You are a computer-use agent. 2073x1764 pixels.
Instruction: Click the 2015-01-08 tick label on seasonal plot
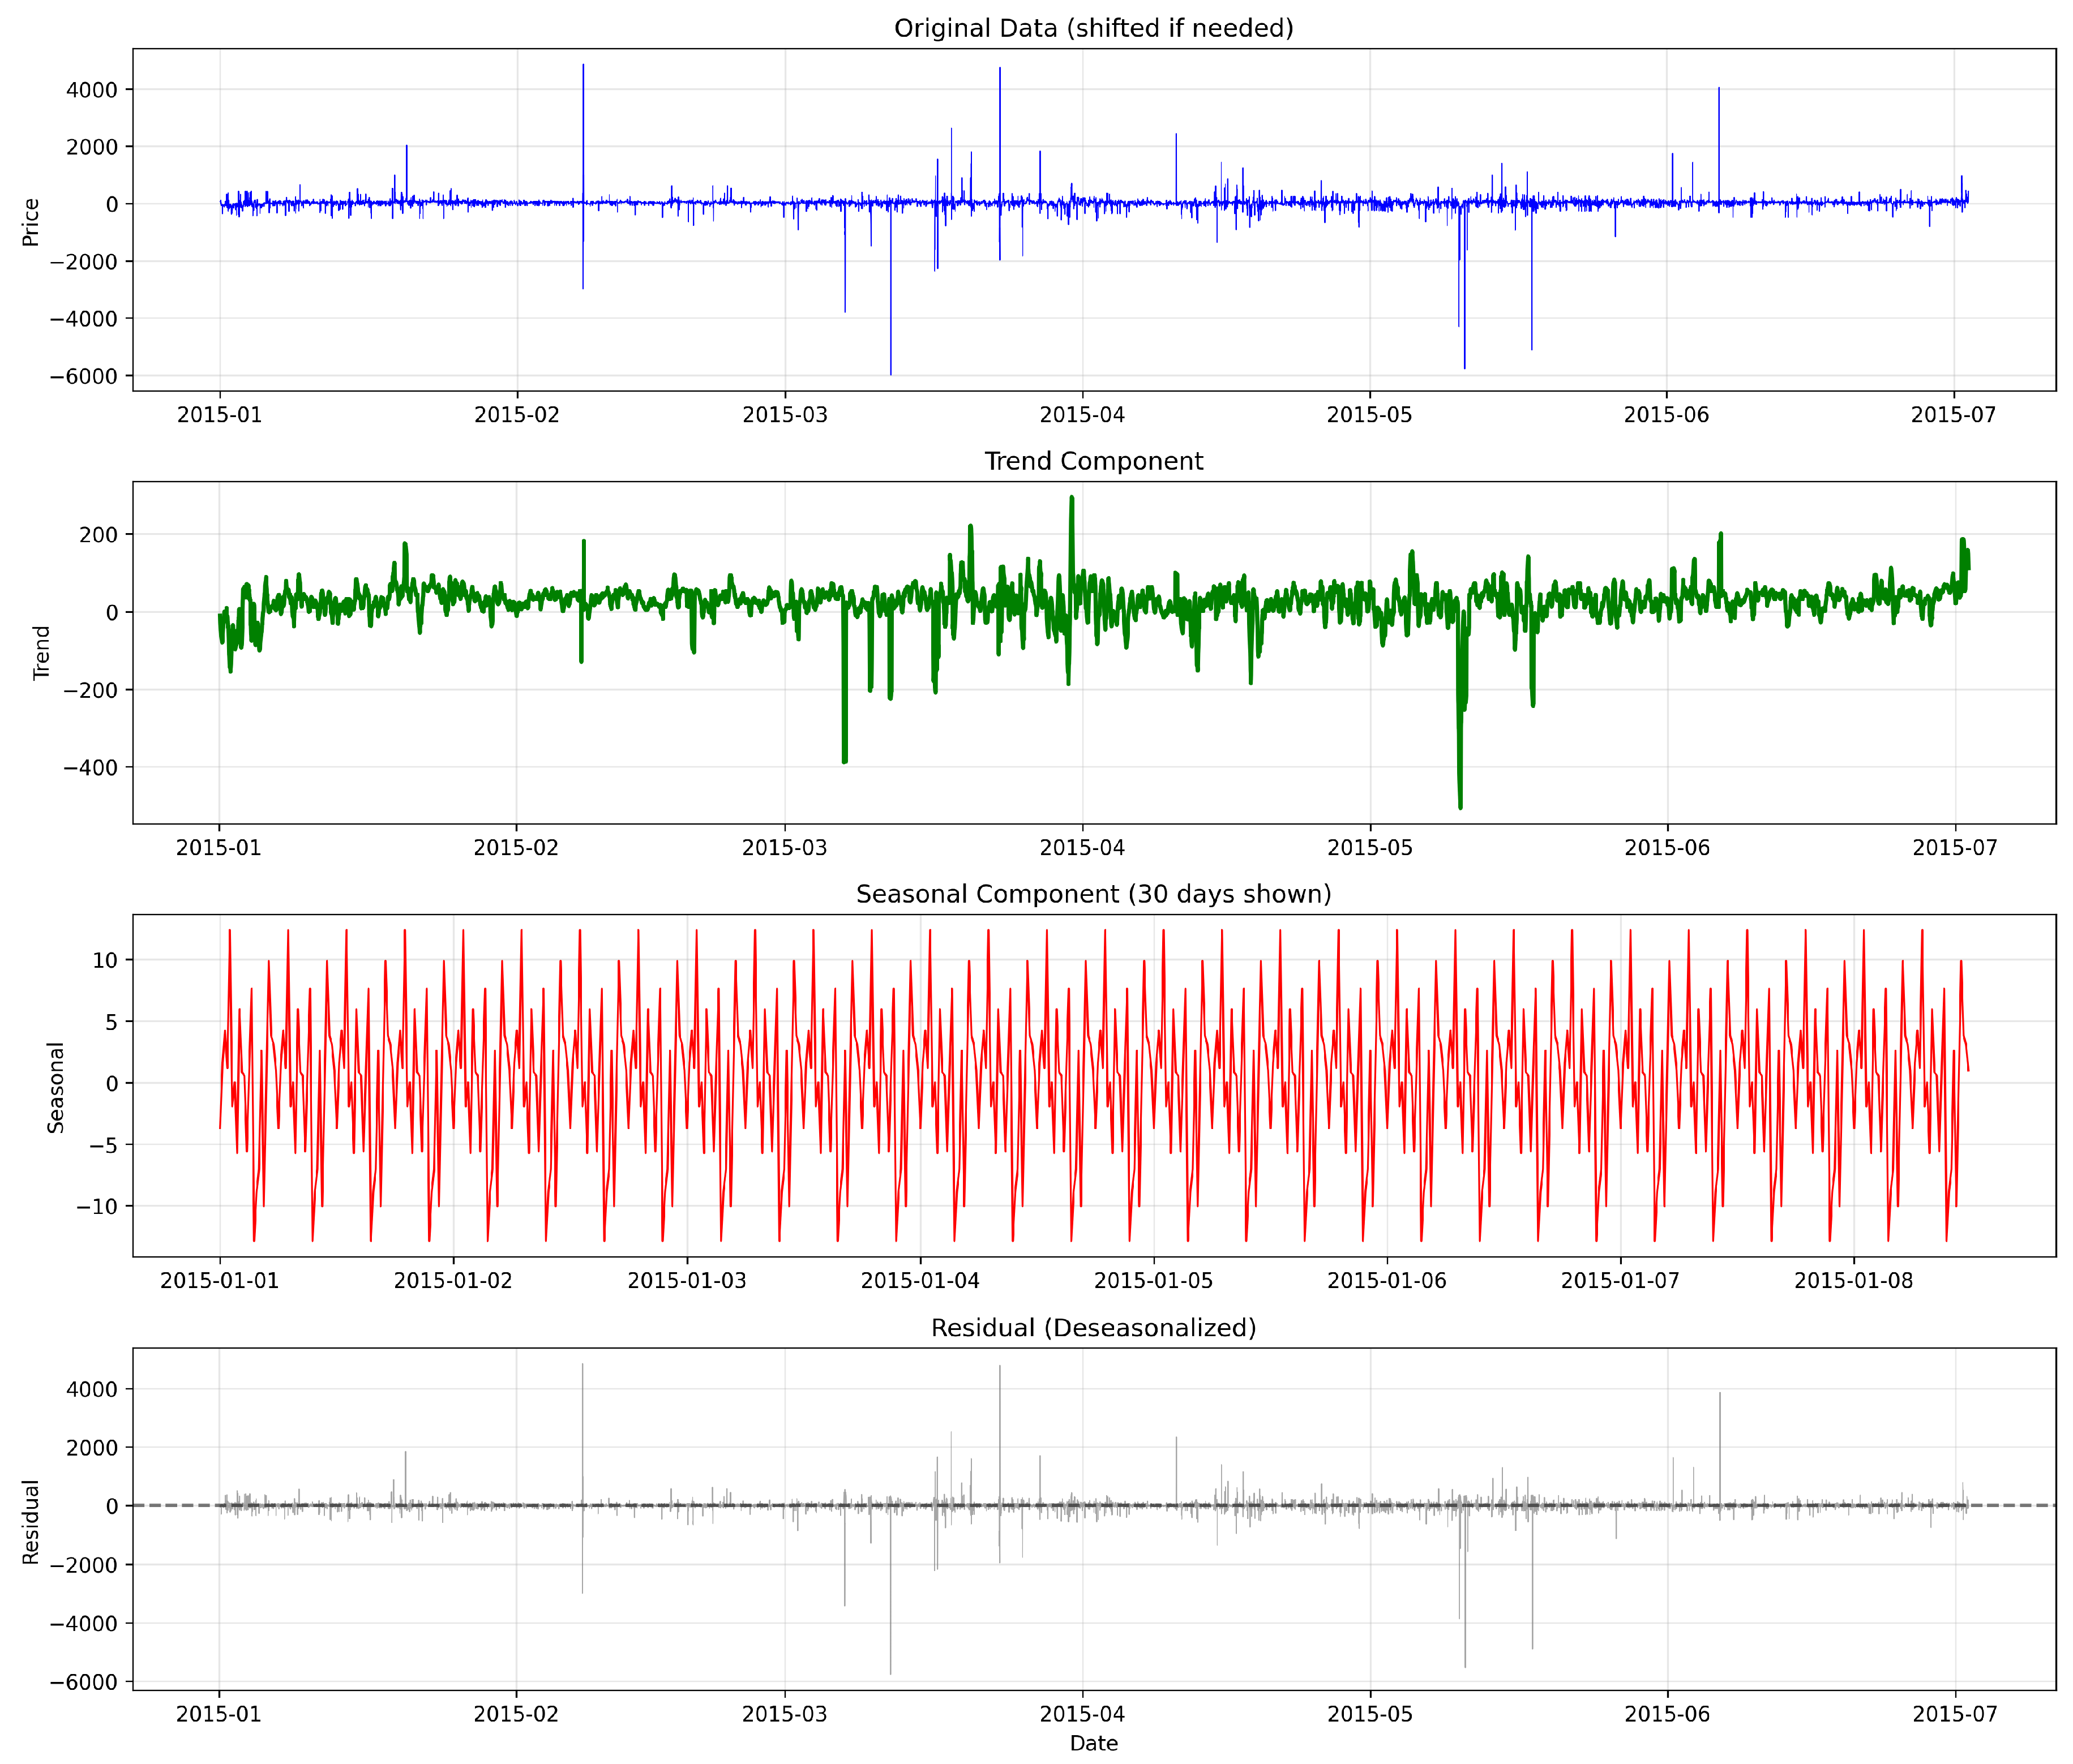click(1853, 1281)
